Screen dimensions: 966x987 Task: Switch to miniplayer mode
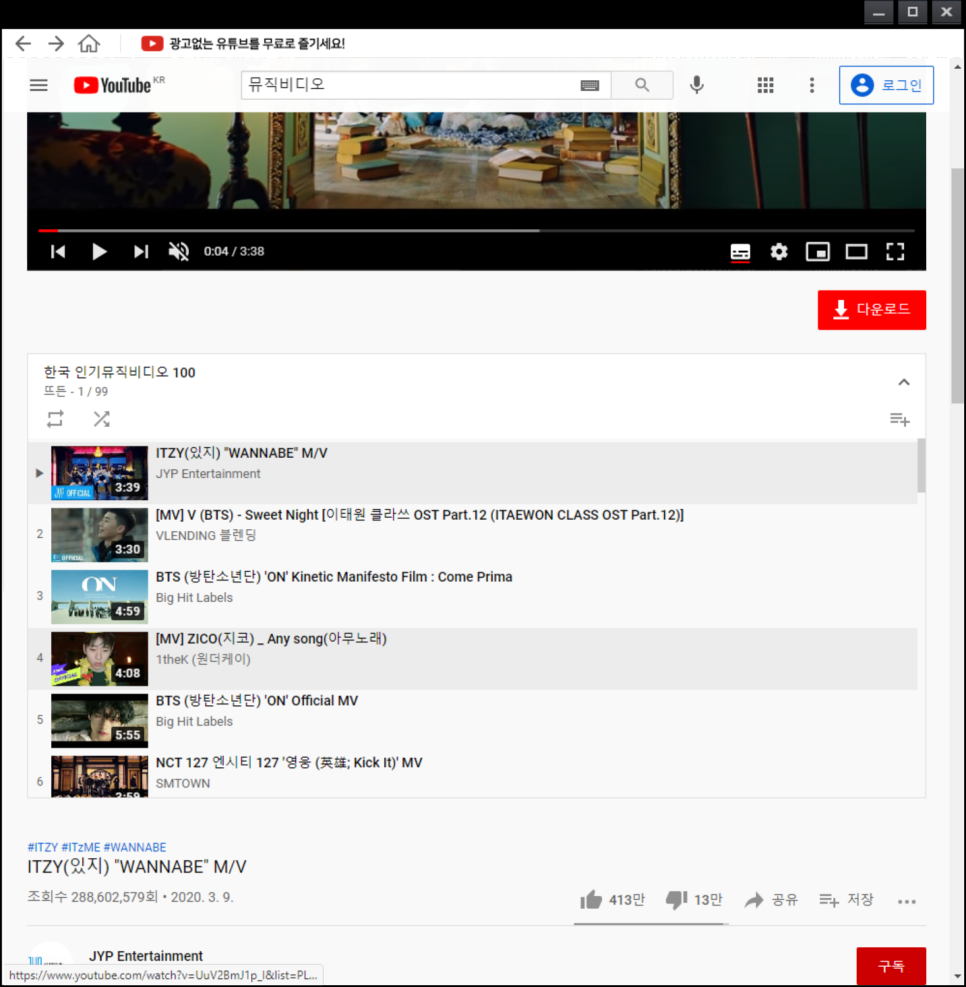pos(817,252)
